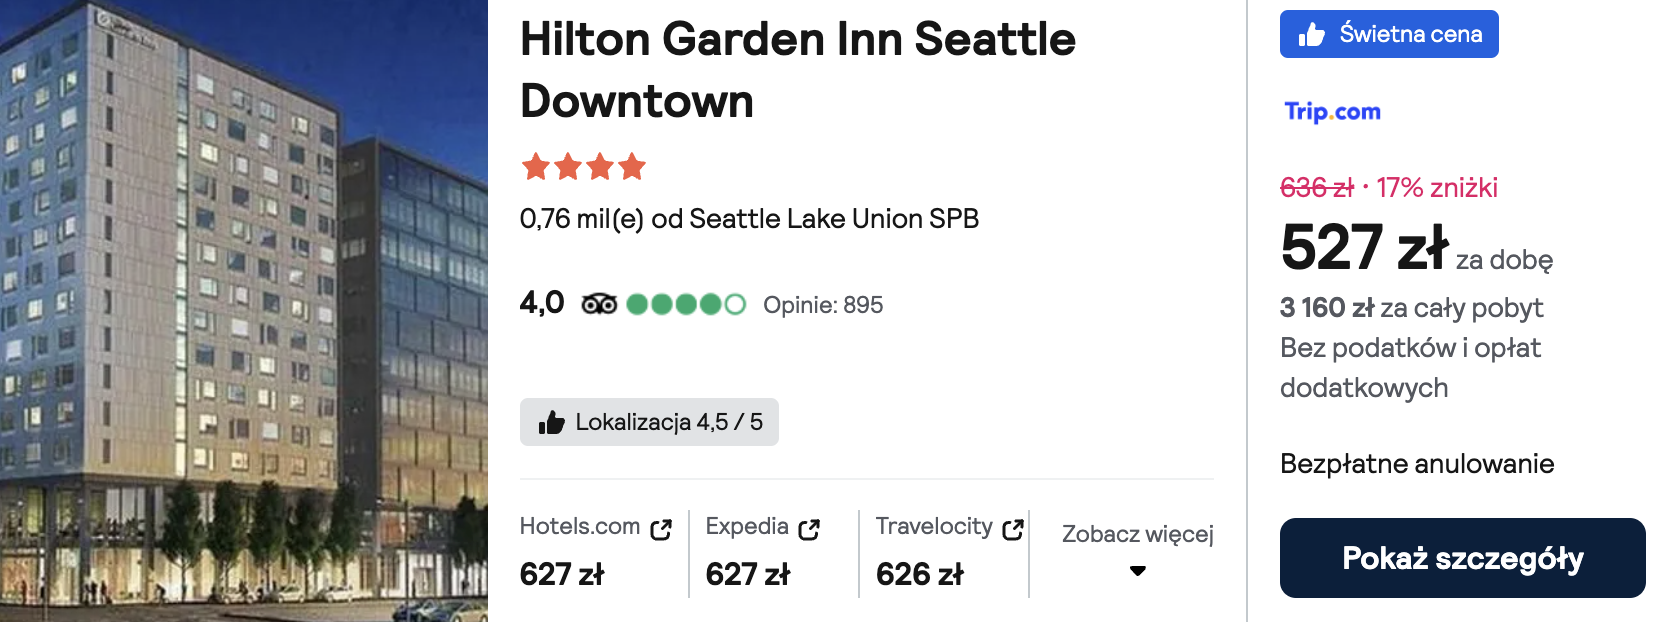Click the TripAdvisor green rating bubbles
The width and height of the screenshot is (1662, 622).
coord(686,304)
